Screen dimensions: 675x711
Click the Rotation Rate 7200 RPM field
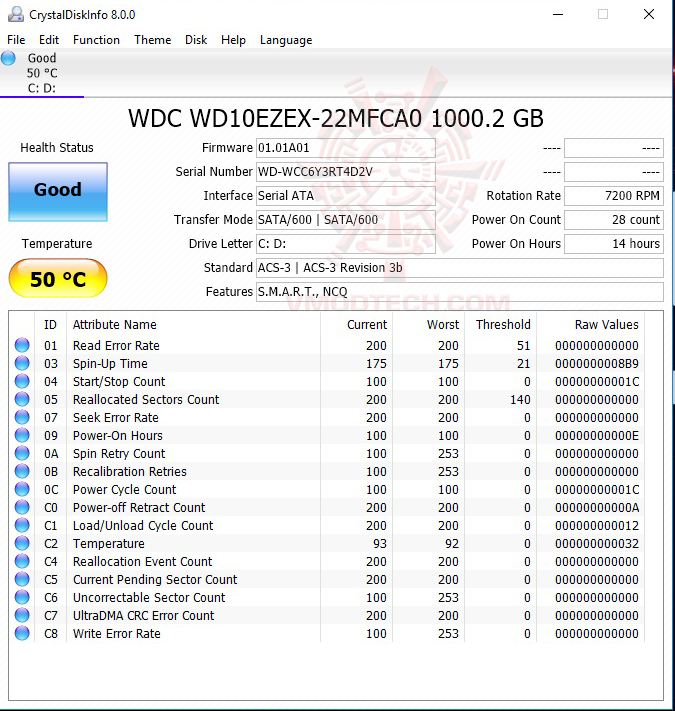pos(614,195)
